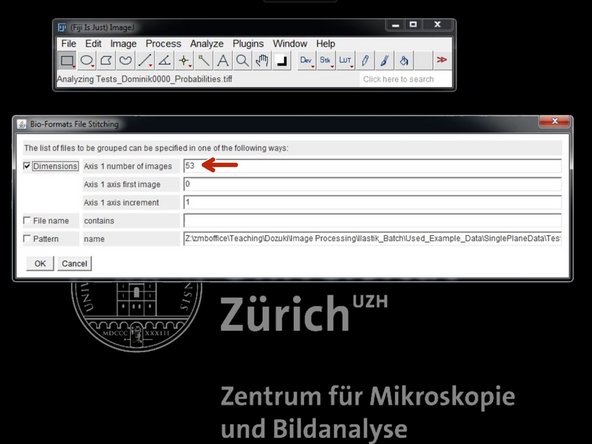592x444 pixels.
Task: Click the 'contains' label
Action: [x=99, y=221]
